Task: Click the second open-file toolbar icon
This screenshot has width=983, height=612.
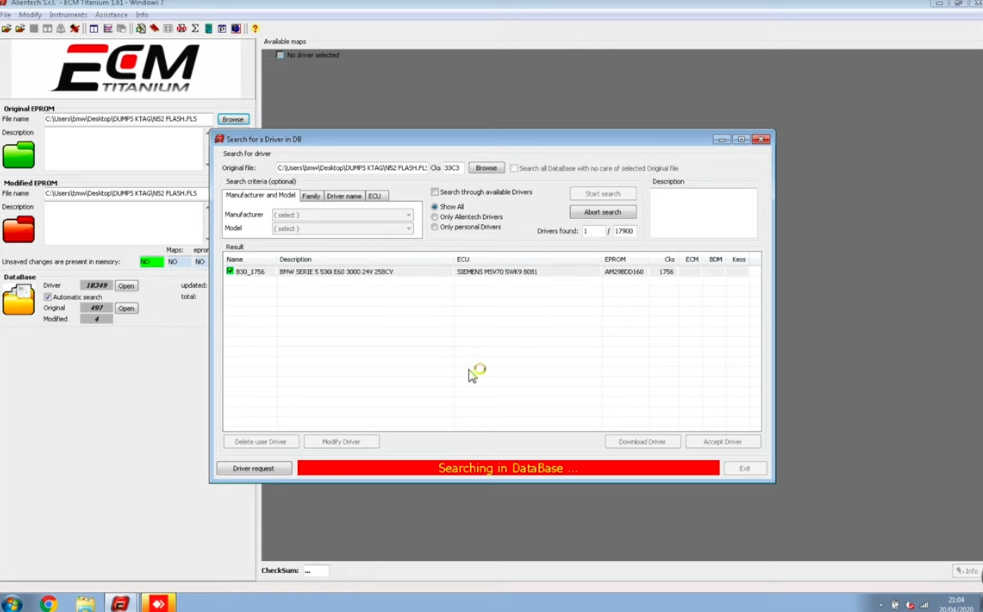Action: coord(20,29)
